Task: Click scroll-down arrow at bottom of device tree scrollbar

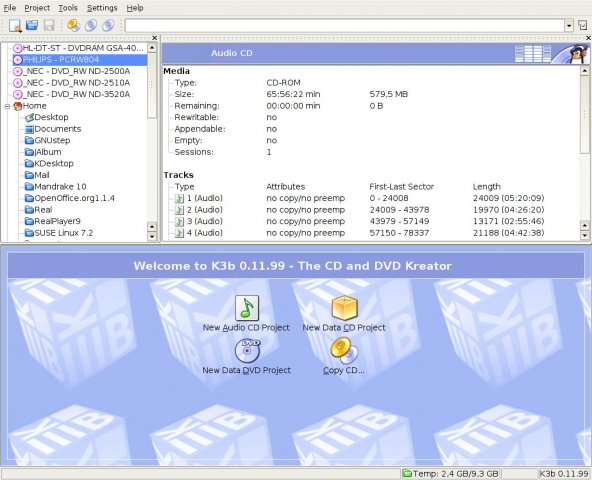Action: pyautogui.click(x=152, y=236)
